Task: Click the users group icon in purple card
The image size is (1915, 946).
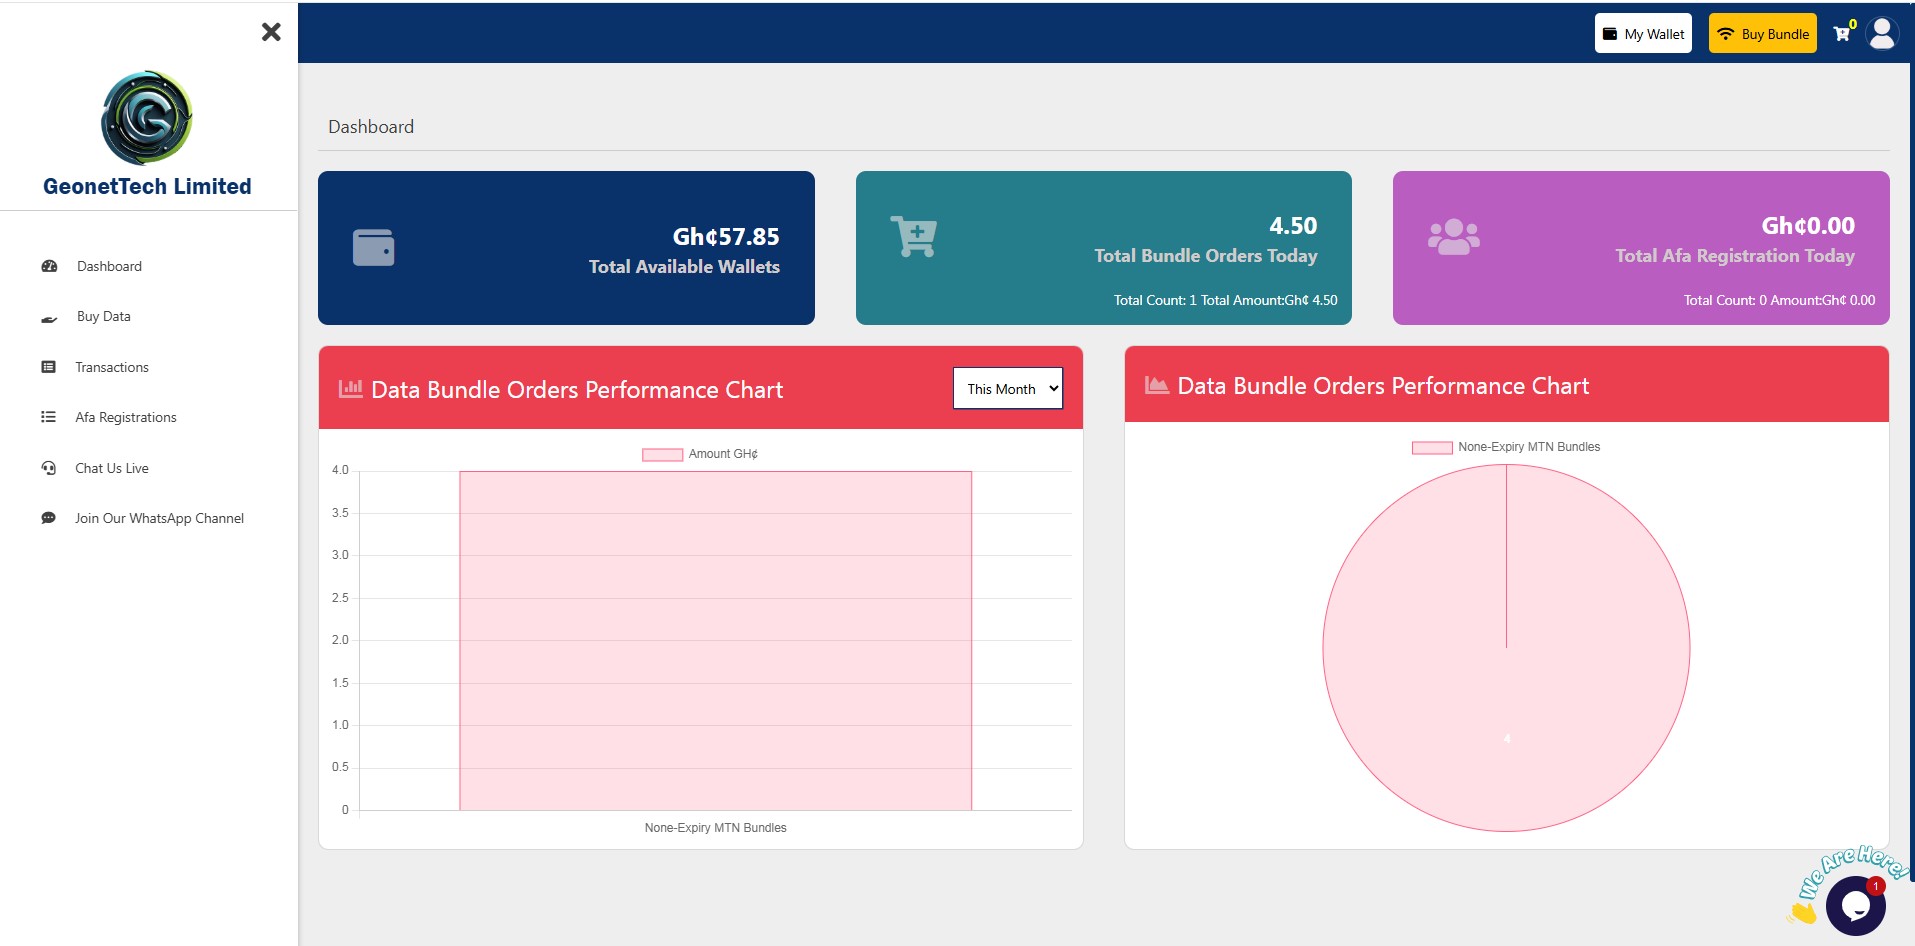Action: (1453, 237)
